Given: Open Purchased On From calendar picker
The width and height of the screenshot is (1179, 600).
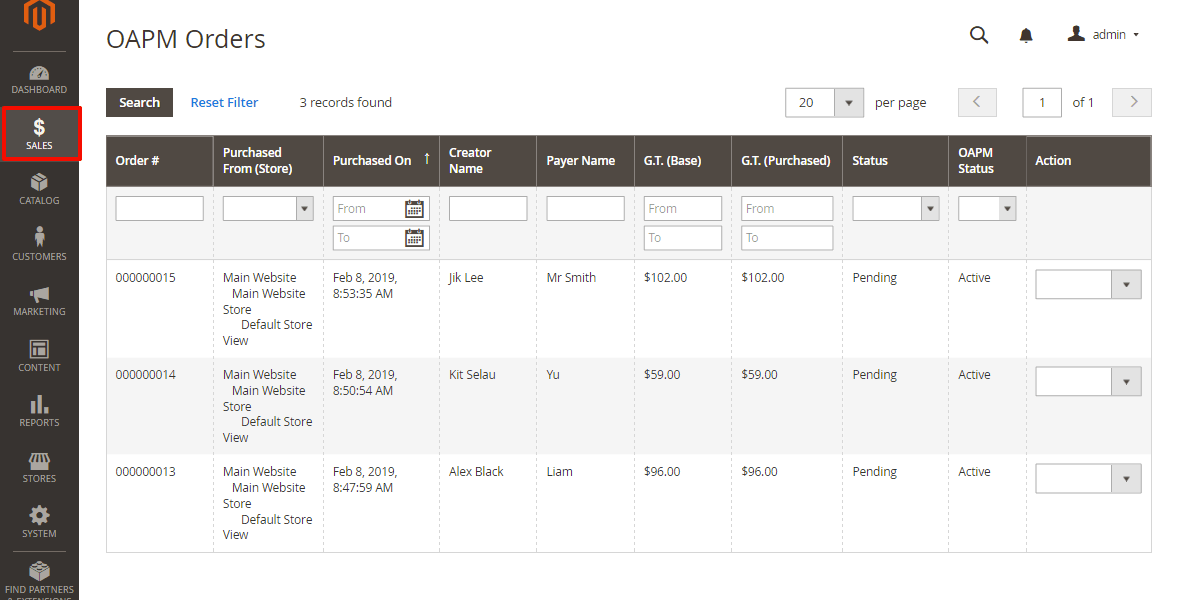Looking at the screenshot, I should point(414,209).
